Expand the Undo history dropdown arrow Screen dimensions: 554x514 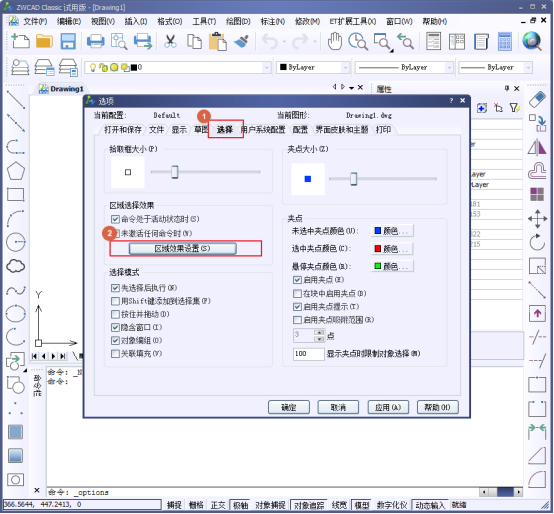pos(284,42)
